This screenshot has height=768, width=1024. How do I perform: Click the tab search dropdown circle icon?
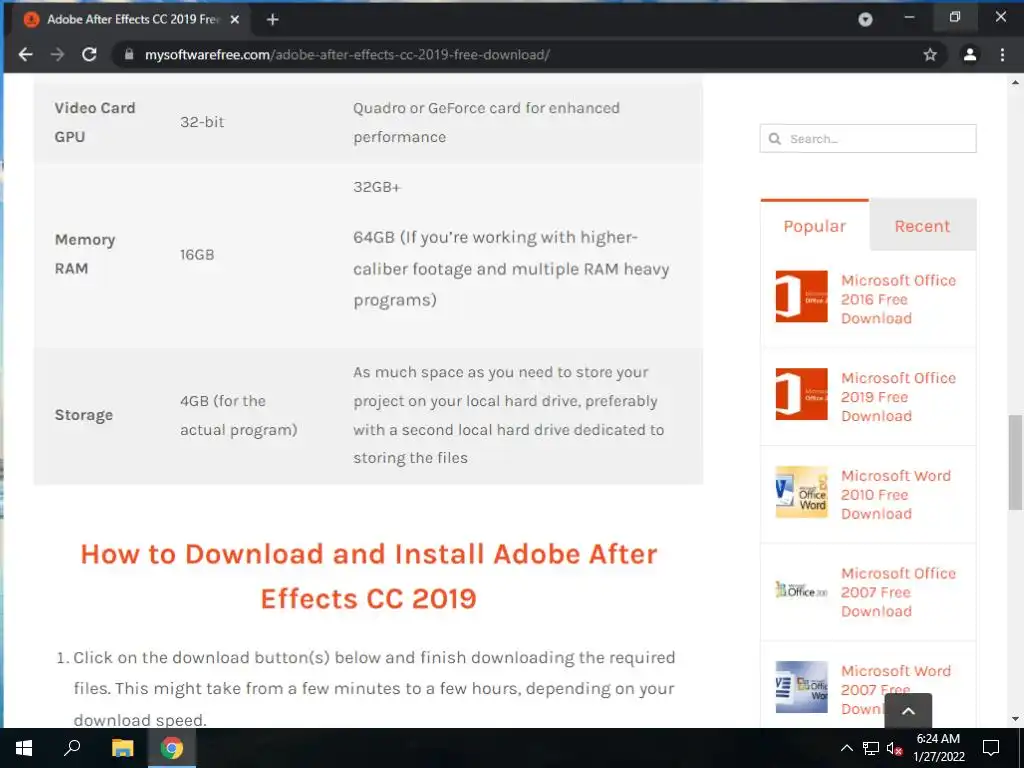point(865,20)
